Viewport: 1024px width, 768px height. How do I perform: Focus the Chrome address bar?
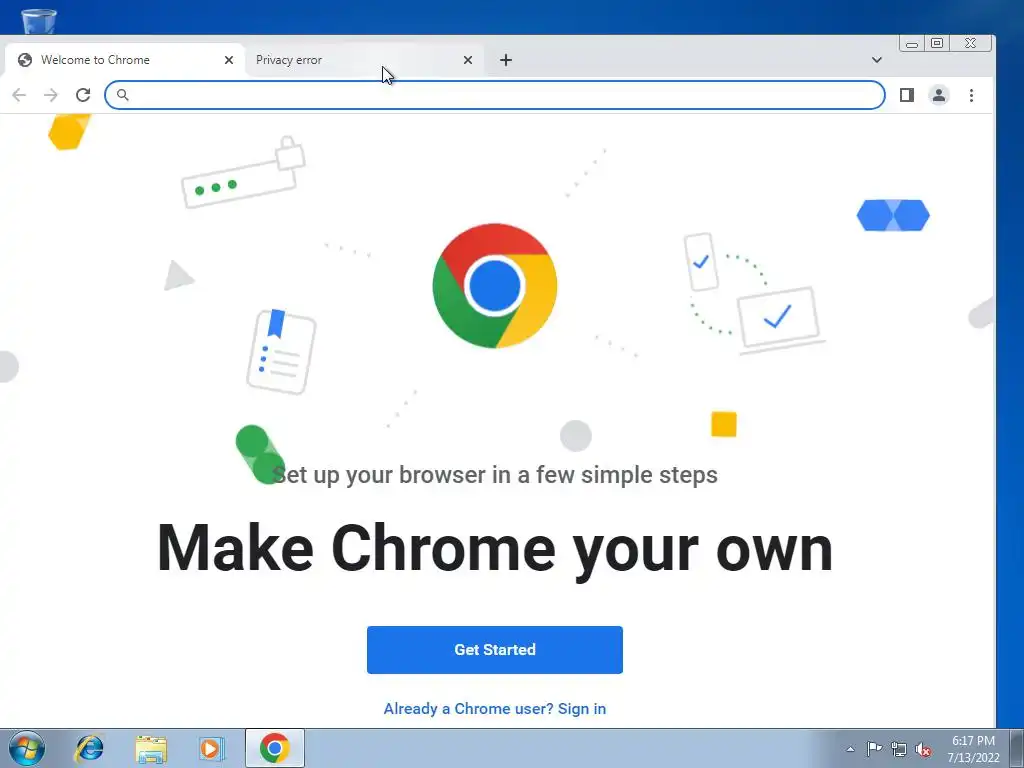click(494, 95)
